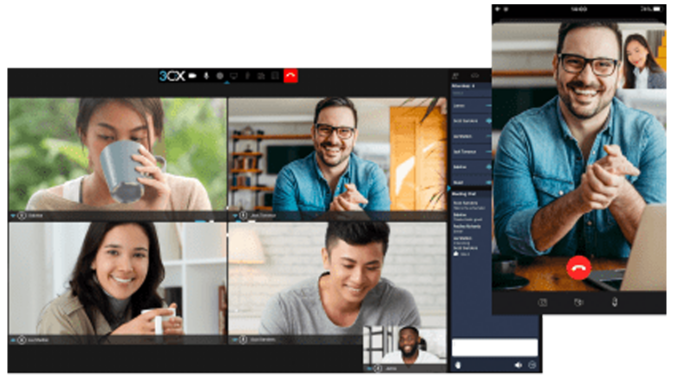This screenshot has height=379, width=675.
Task: Toggle the fifth participant's status indicator
Action: (489, 167)
